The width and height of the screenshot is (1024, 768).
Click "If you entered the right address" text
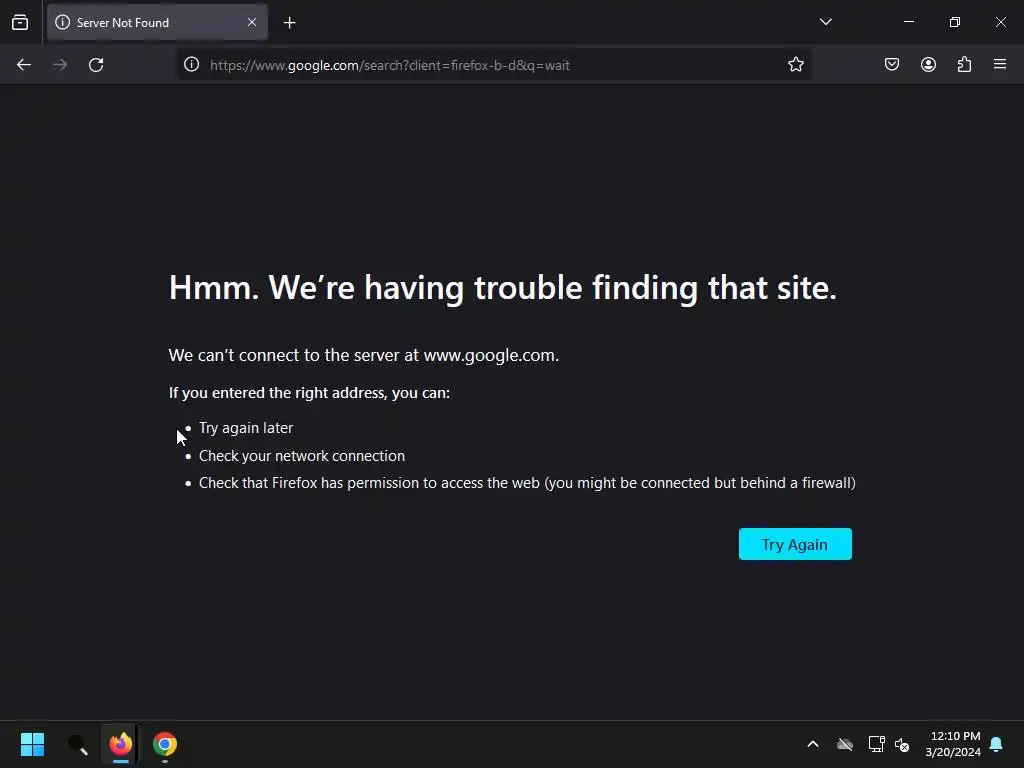(309, 392)
